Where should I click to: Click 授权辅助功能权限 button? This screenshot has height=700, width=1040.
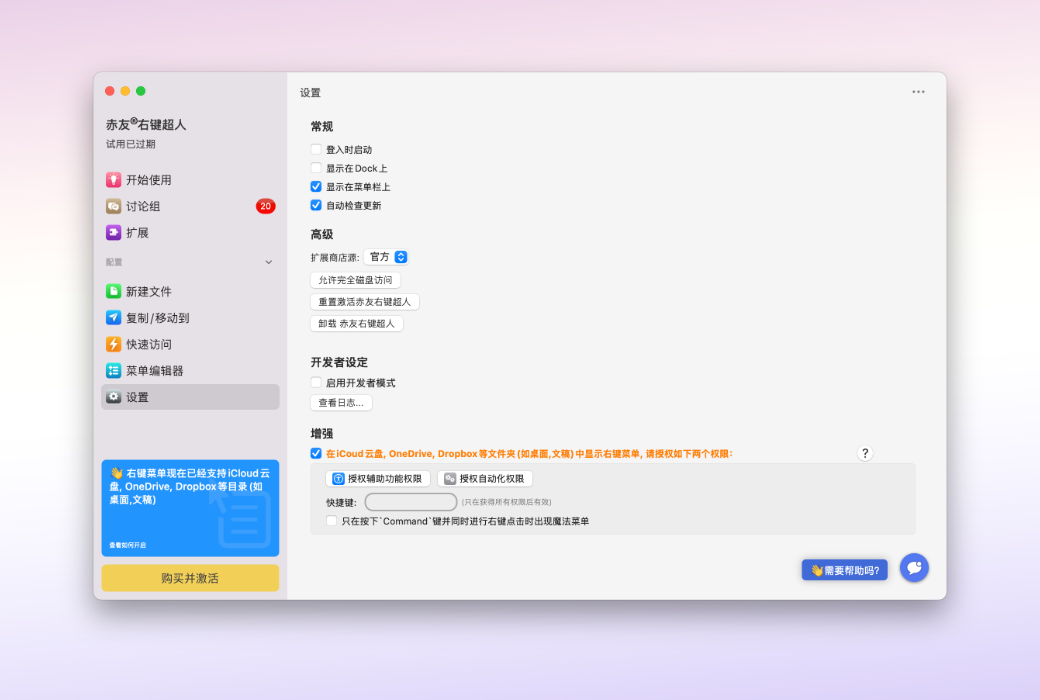pyautogui.click(x=378, y=478)
